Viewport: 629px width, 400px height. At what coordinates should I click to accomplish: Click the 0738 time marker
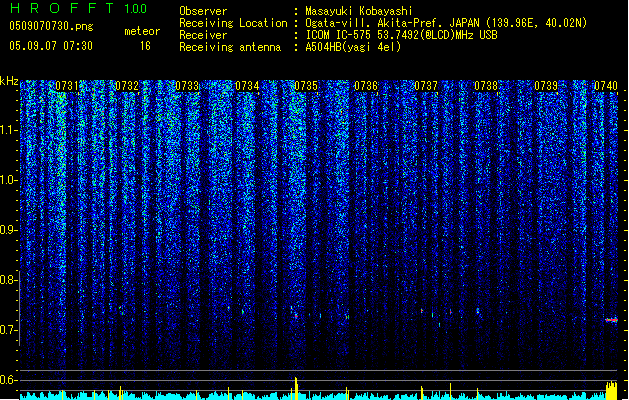[486, 86]
